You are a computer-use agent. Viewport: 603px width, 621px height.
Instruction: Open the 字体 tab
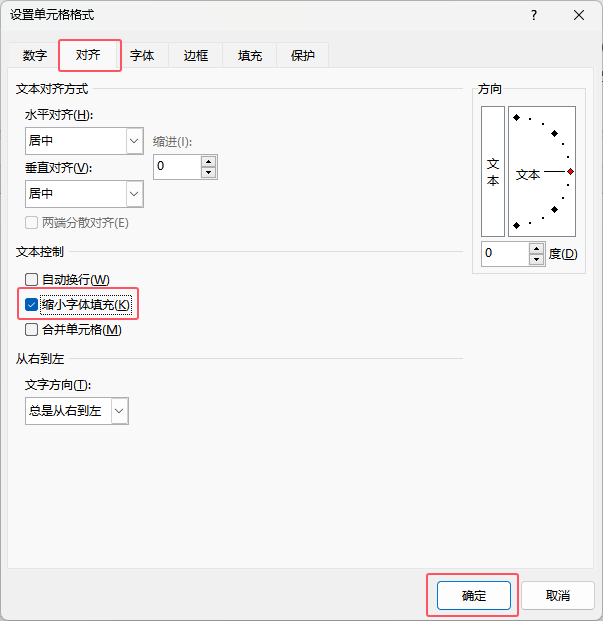click(x=143, y=56)
